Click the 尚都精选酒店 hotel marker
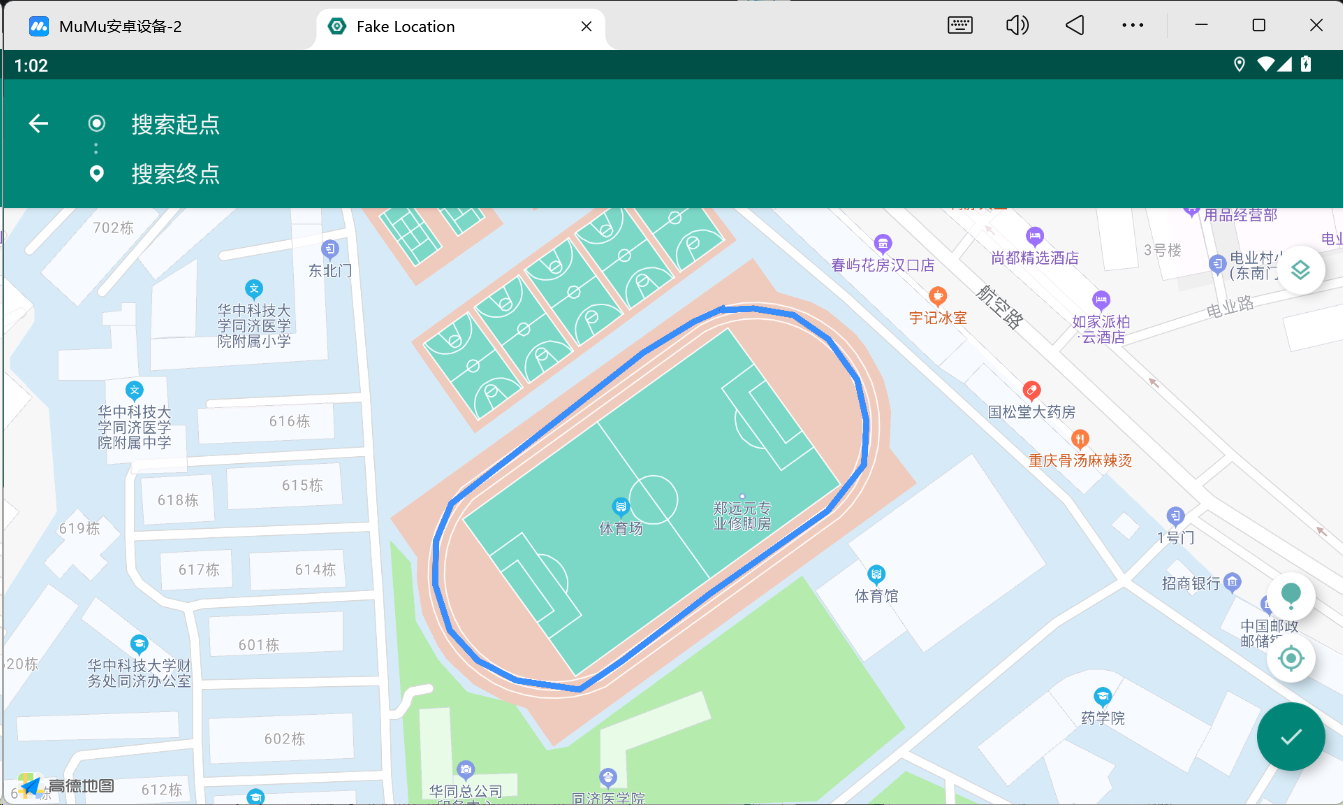The width and height of the screenshot is (1343, 805). click(1034, 236)
